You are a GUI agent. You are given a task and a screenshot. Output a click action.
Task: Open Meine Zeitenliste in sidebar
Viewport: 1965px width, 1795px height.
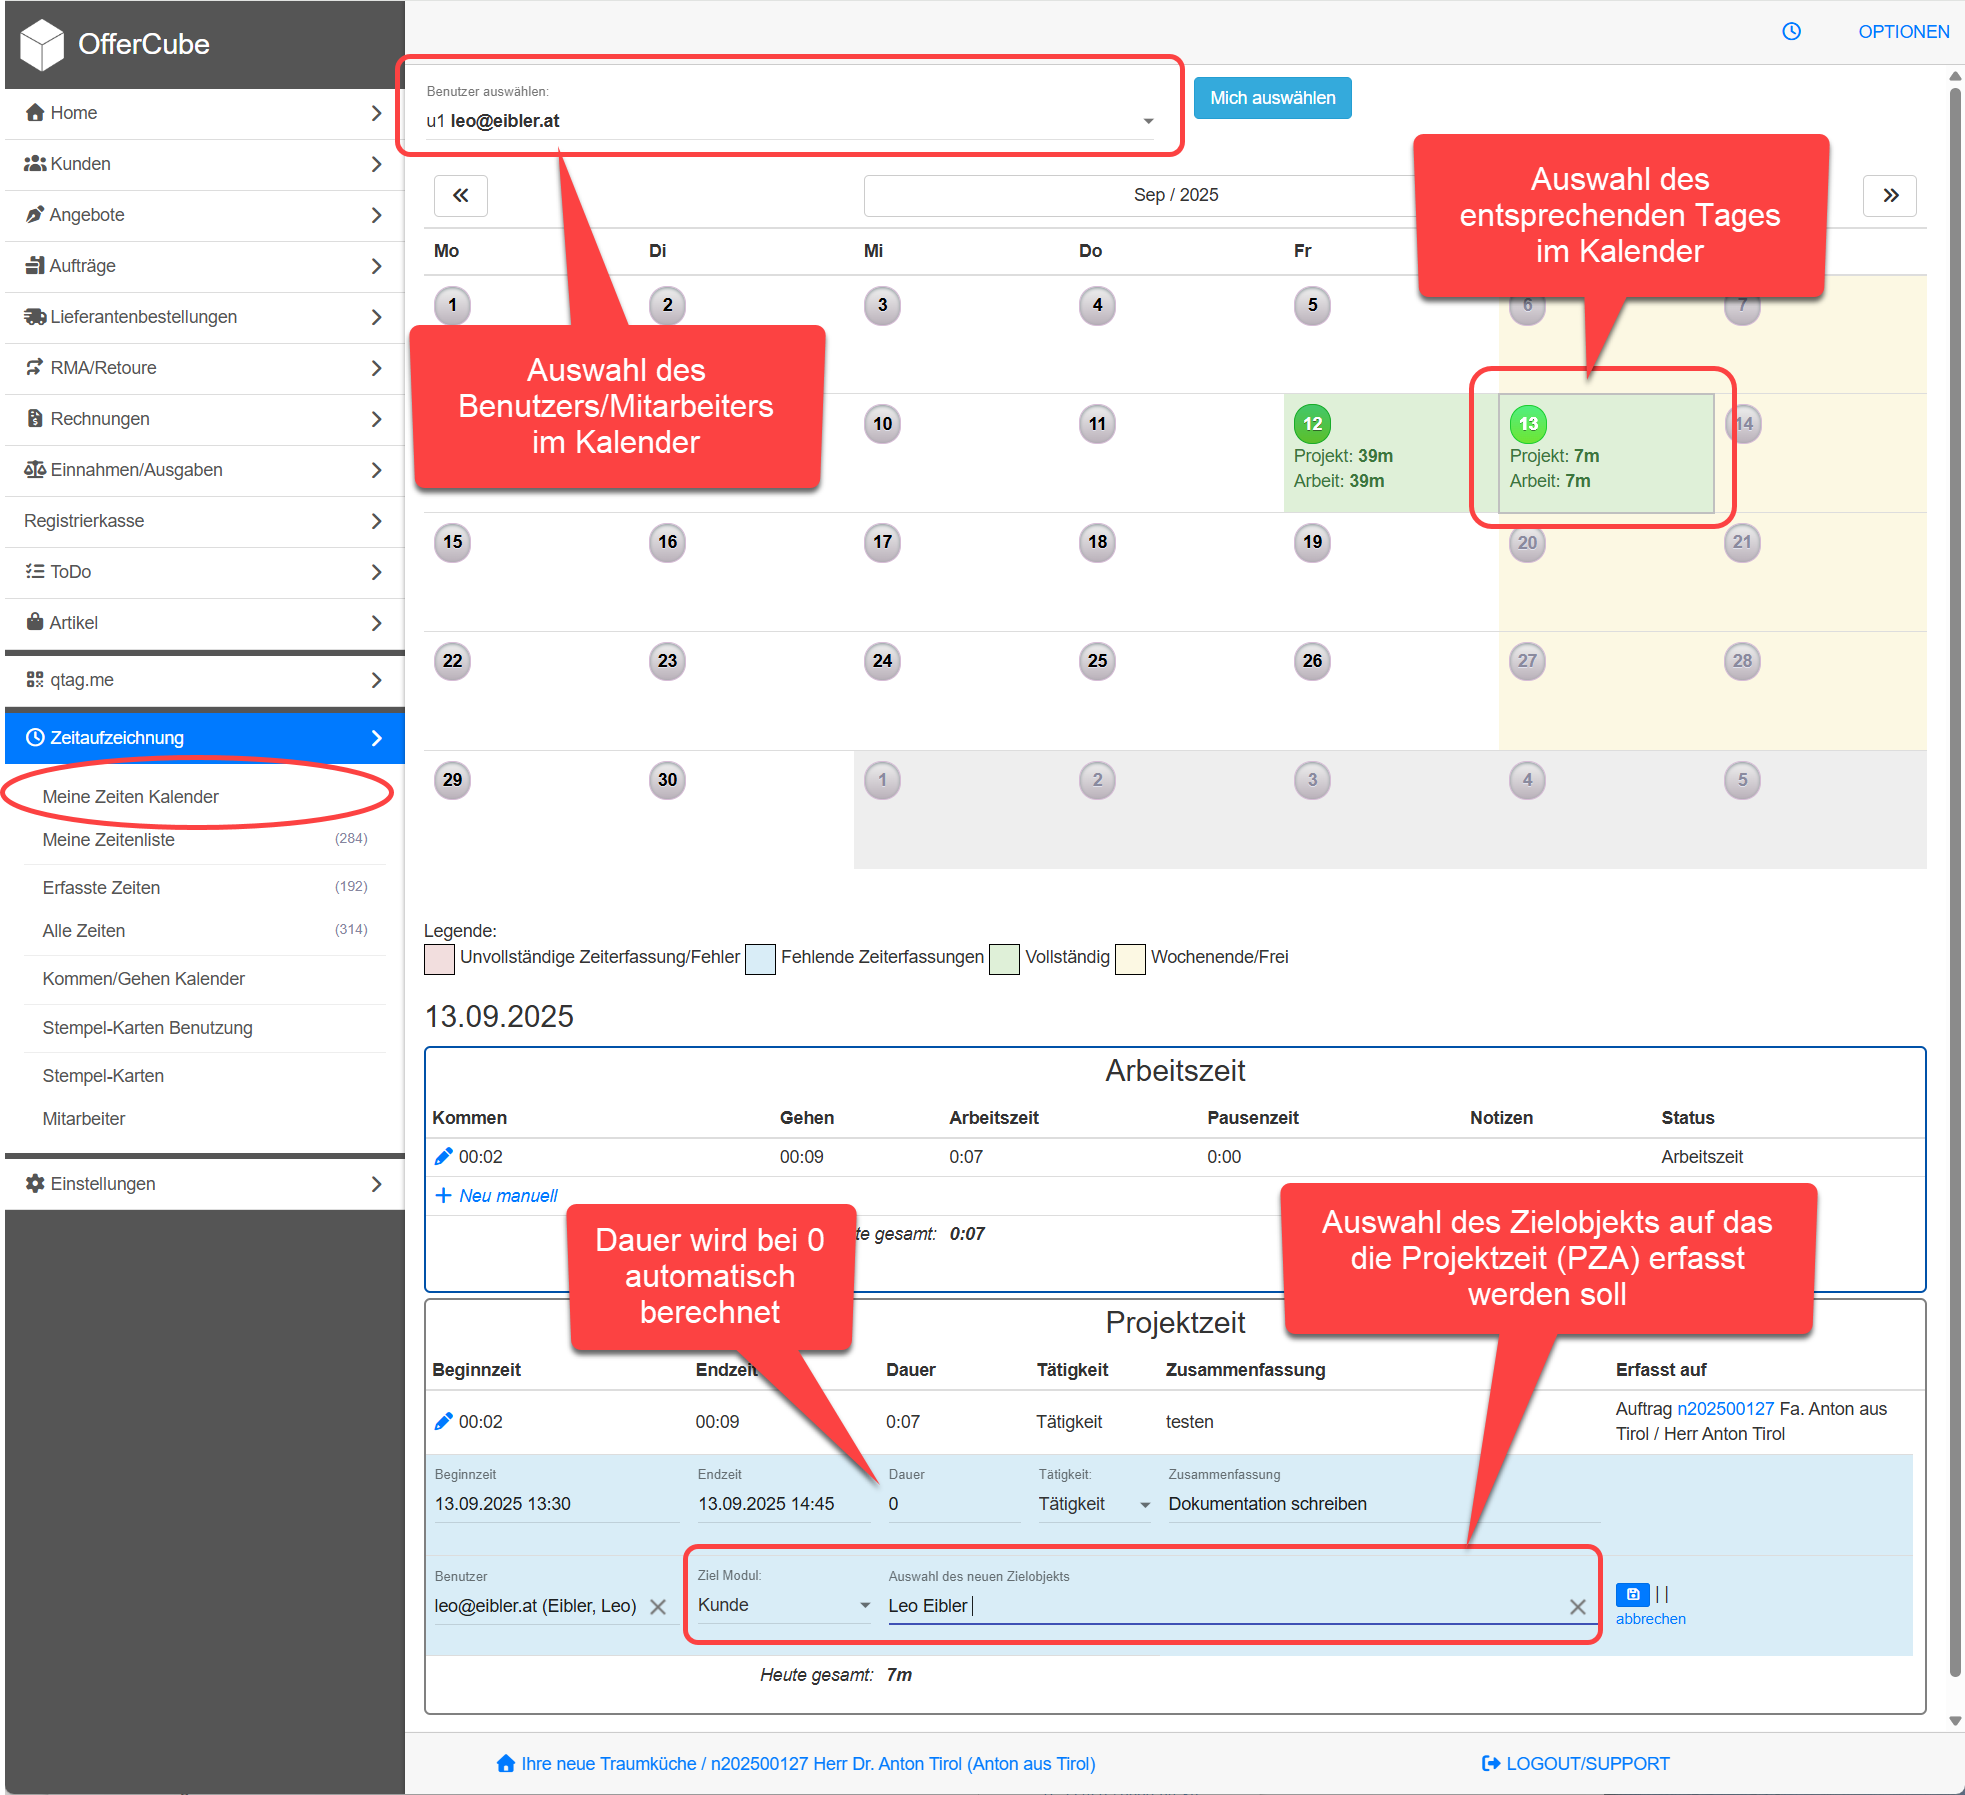(109, 840)
